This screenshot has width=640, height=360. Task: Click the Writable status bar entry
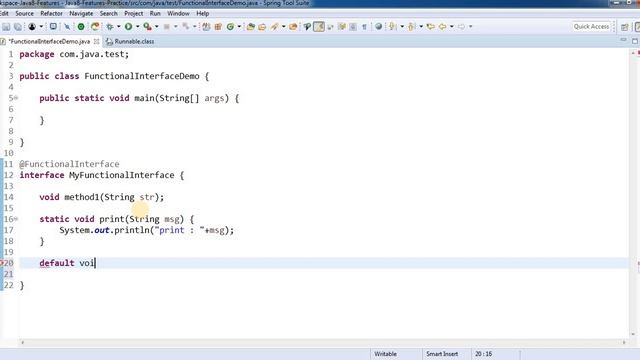pyautogui.click(x=385, y=354)
